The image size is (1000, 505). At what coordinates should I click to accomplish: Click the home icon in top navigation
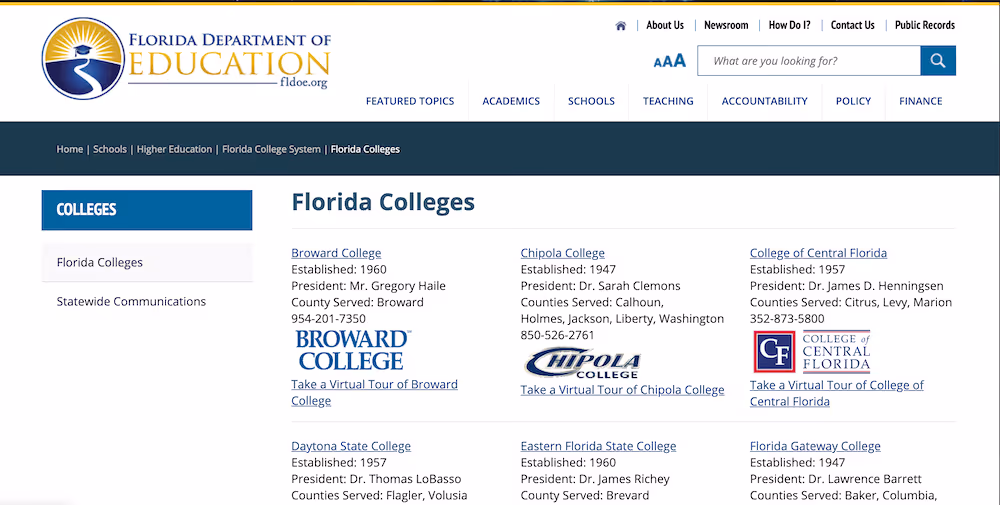click(621, 26)
